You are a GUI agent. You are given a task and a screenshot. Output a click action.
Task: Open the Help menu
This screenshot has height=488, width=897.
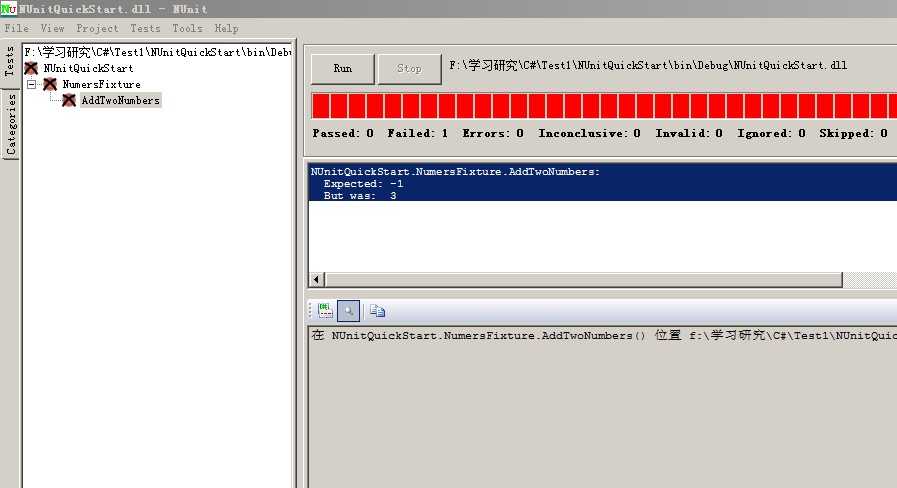tap(227, 28)
